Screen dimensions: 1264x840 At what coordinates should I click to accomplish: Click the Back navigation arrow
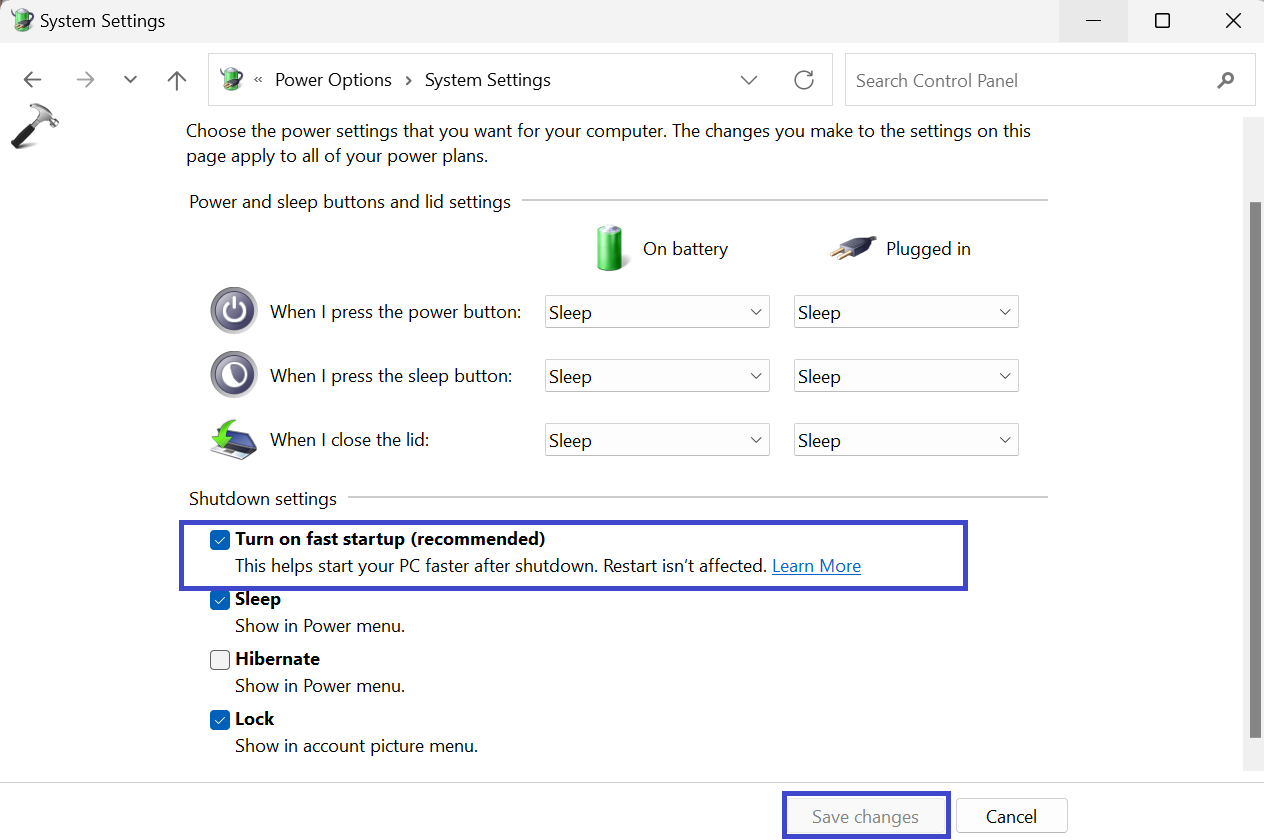(x=33, y=81)
